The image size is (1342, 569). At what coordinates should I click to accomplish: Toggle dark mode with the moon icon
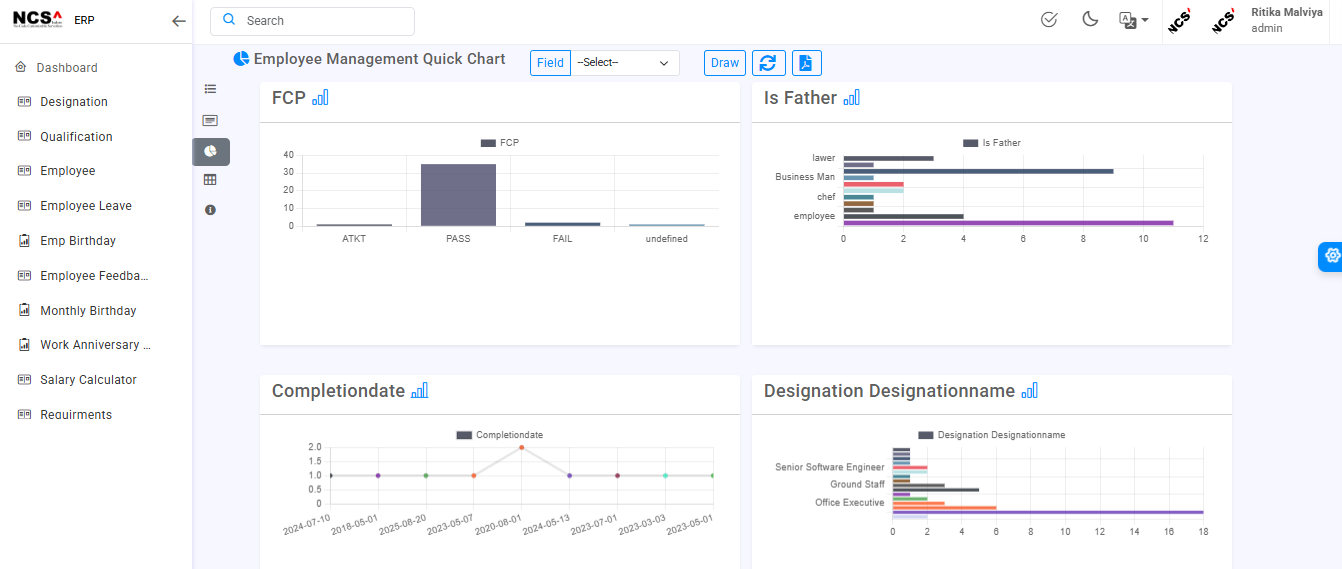click(1091, 20)
